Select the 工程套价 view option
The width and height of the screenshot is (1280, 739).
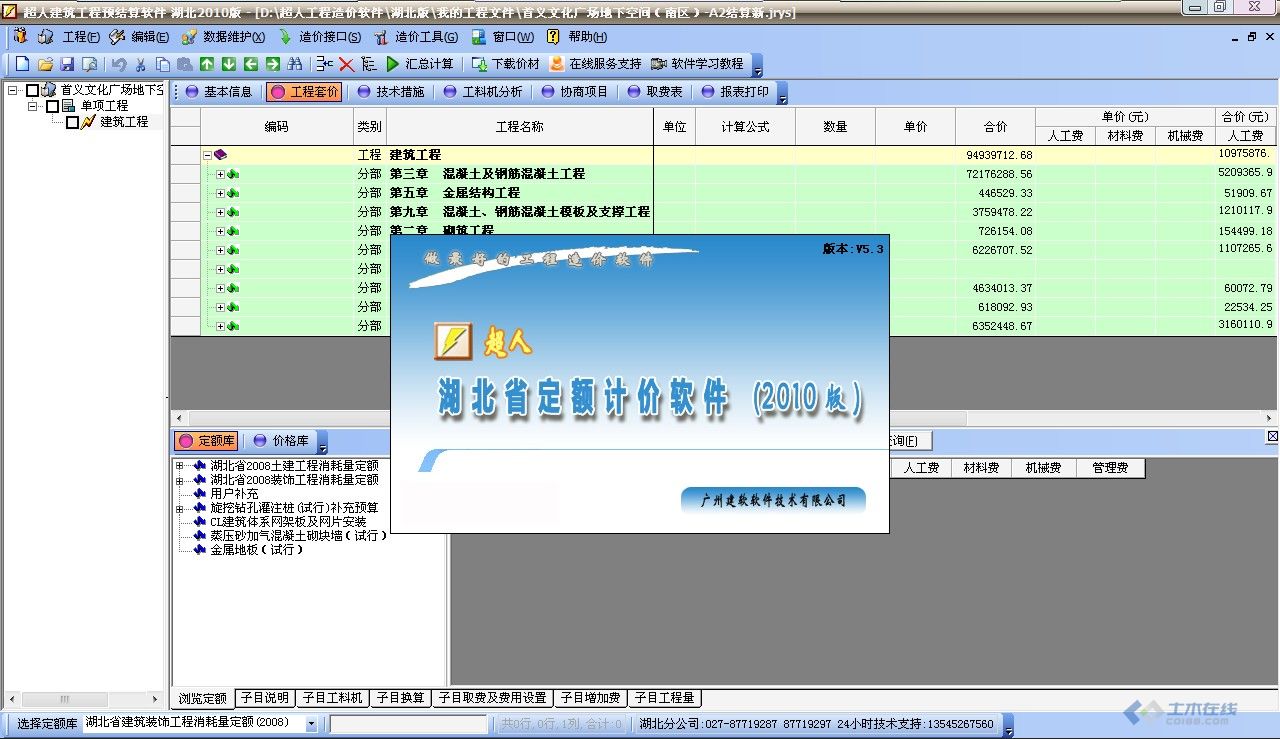tap(305, 92)
